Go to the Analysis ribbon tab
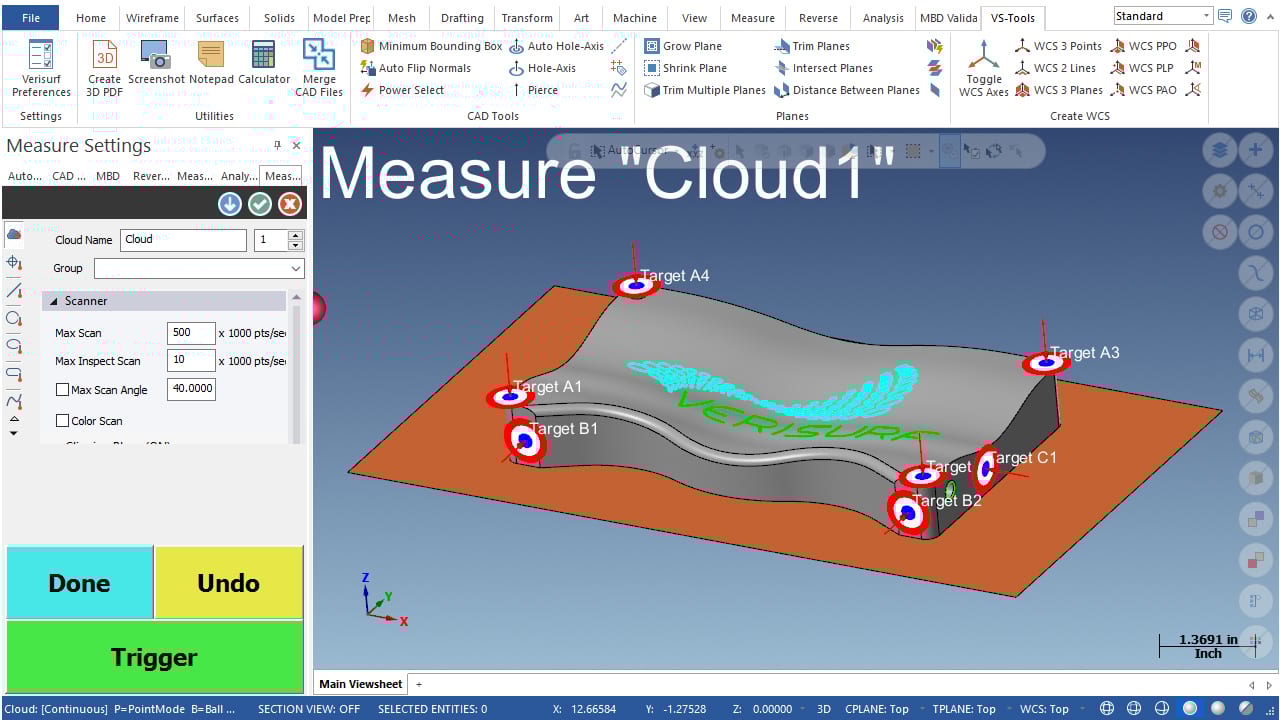 [883, 18]
